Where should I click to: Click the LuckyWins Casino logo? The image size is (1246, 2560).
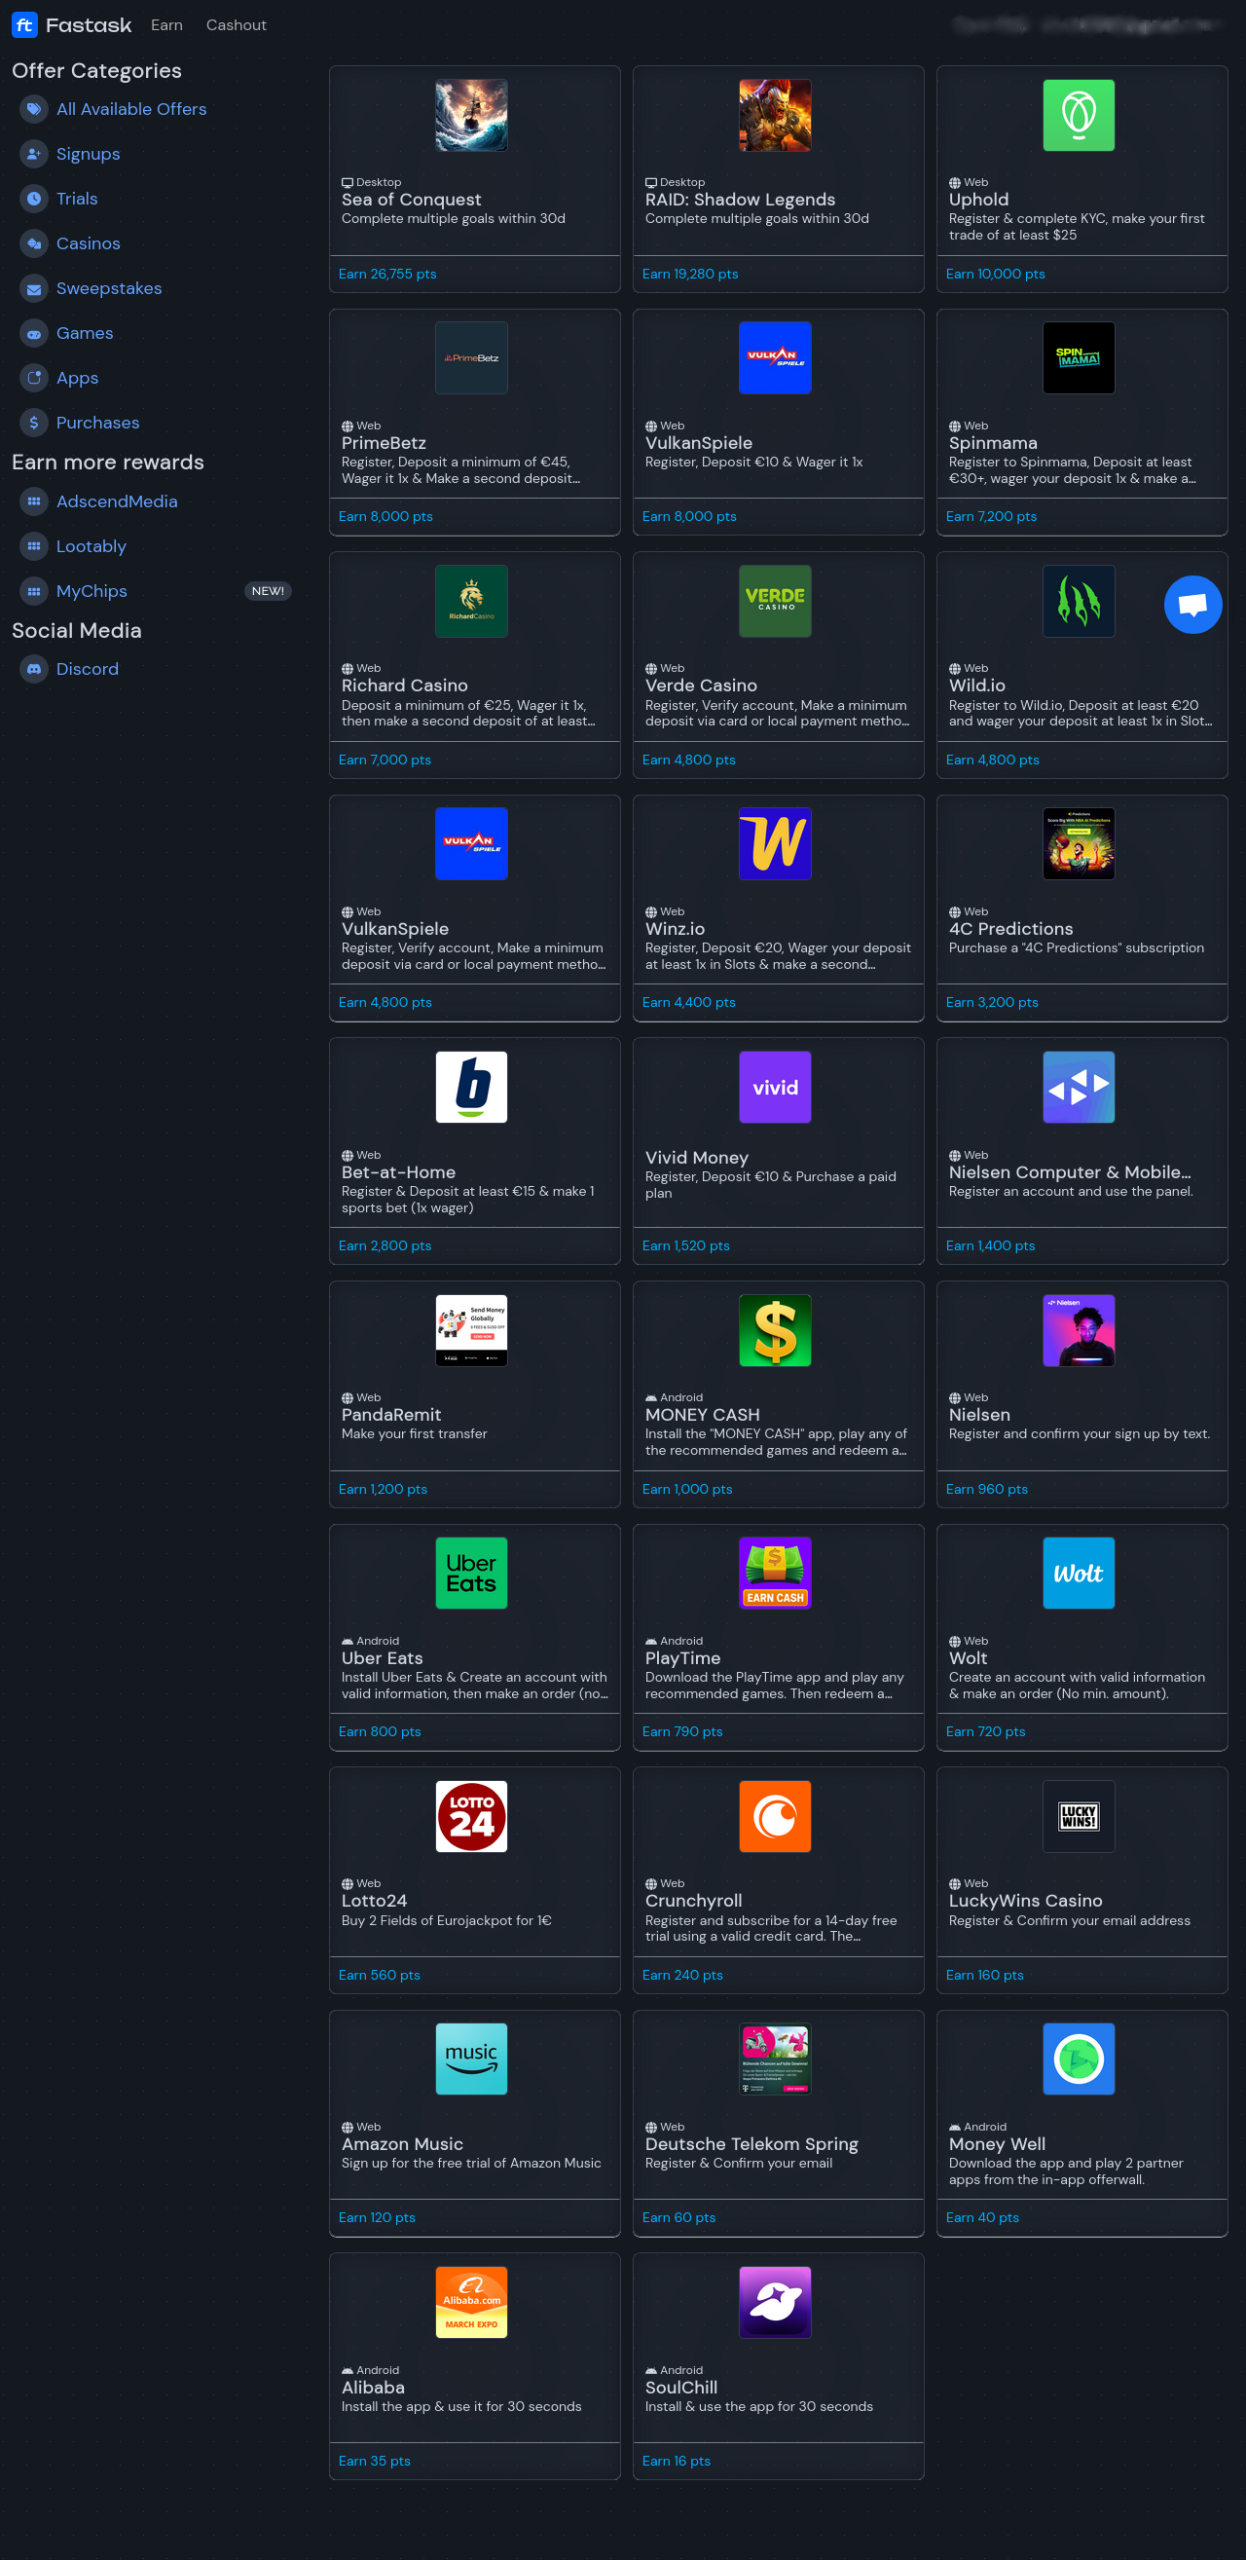[1079, 1817]
